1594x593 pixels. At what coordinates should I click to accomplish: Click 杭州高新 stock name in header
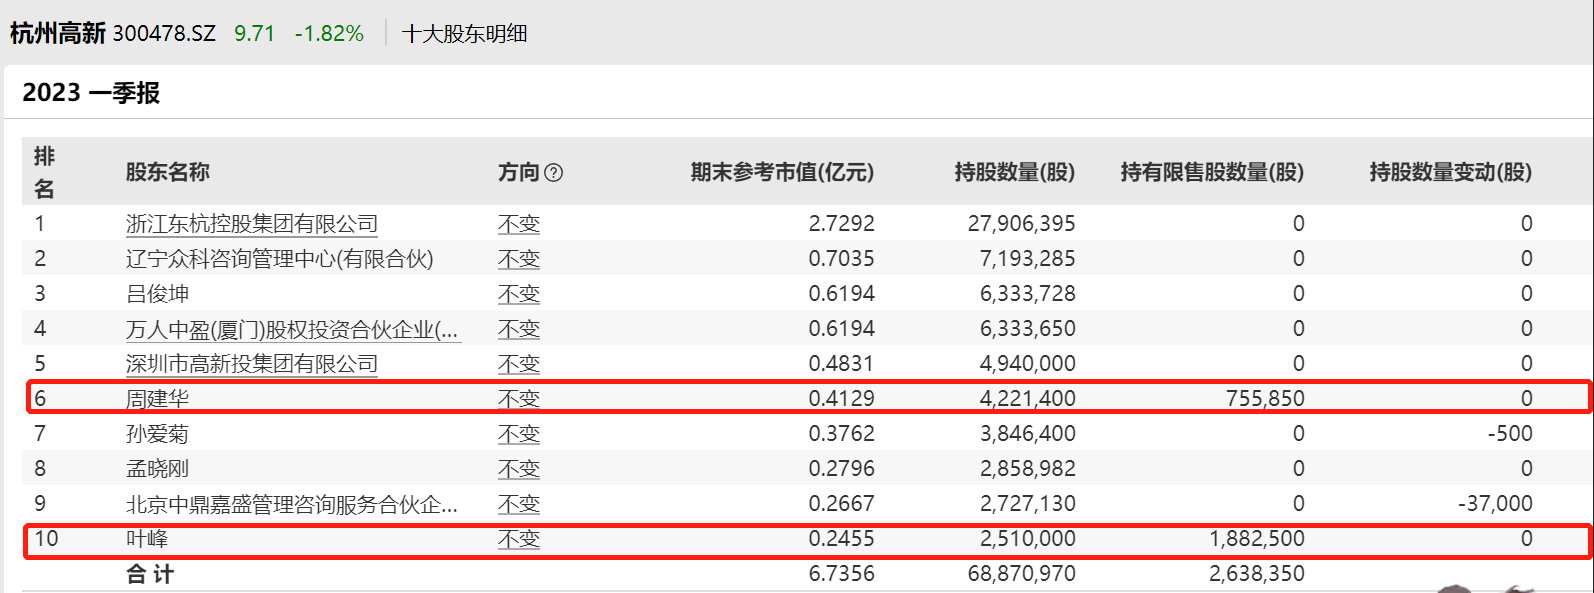(58, 34)
